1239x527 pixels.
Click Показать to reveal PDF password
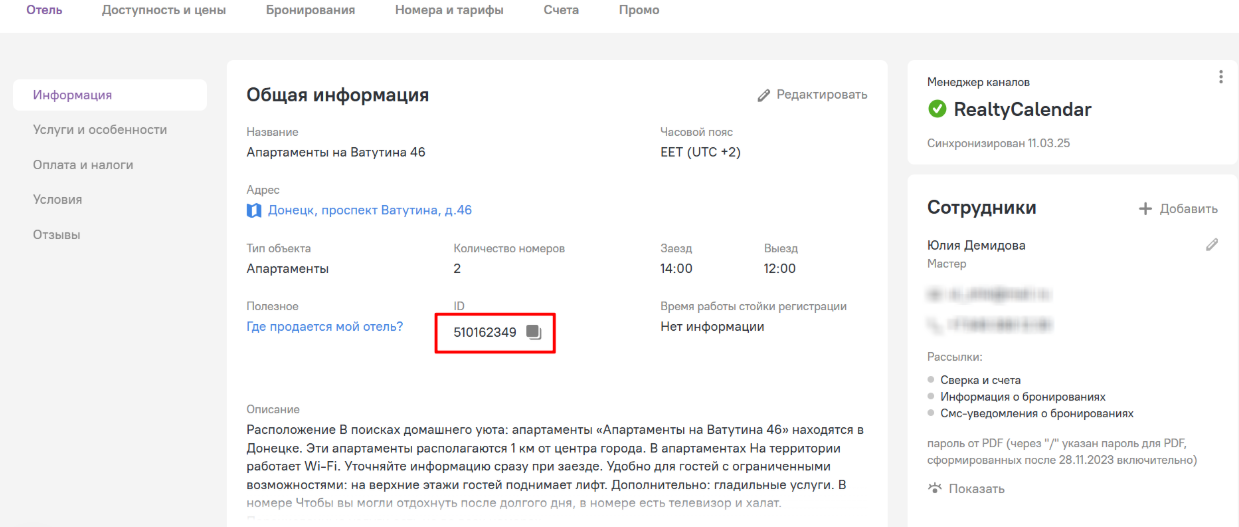pyautogui.click(x=976, y=489)
